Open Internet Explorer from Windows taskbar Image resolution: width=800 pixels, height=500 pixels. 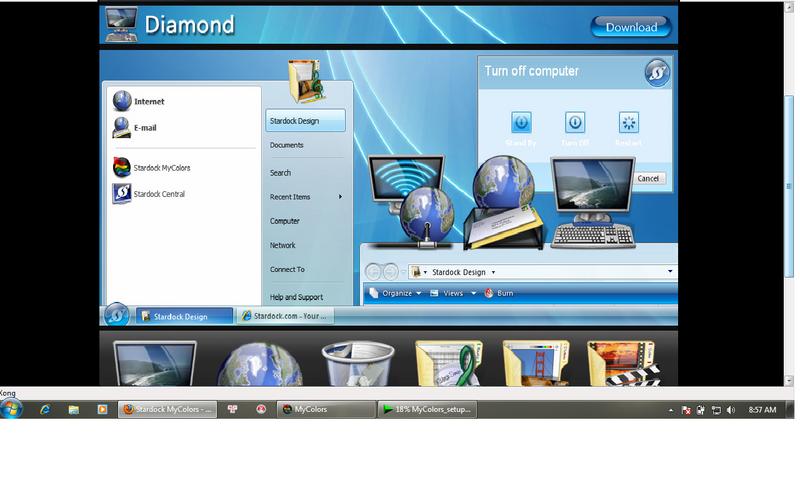tap(45, 410)
